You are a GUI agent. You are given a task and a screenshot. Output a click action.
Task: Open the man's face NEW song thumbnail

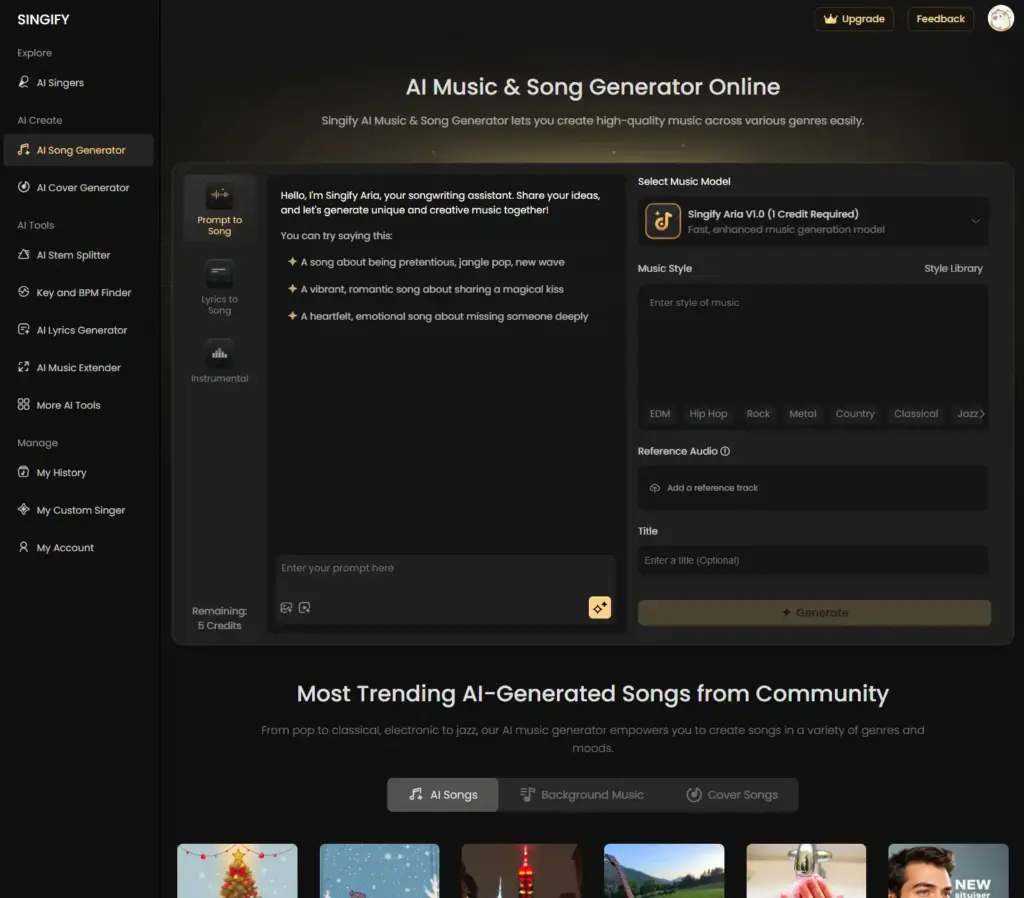(x=948, y=871)
